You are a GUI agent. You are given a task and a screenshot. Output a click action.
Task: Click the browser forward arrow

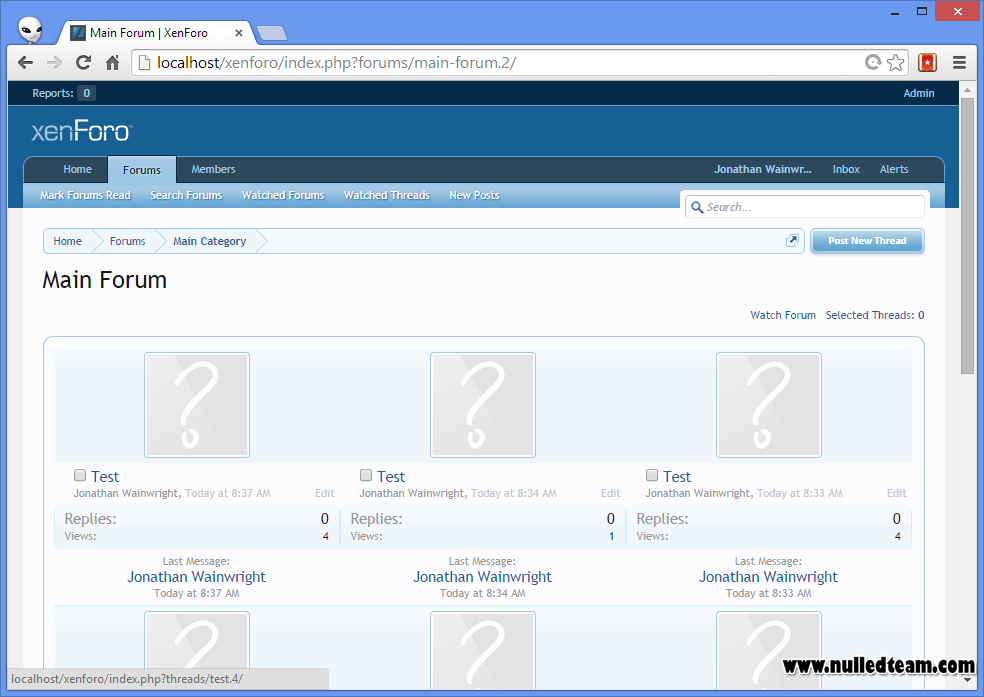55,63
